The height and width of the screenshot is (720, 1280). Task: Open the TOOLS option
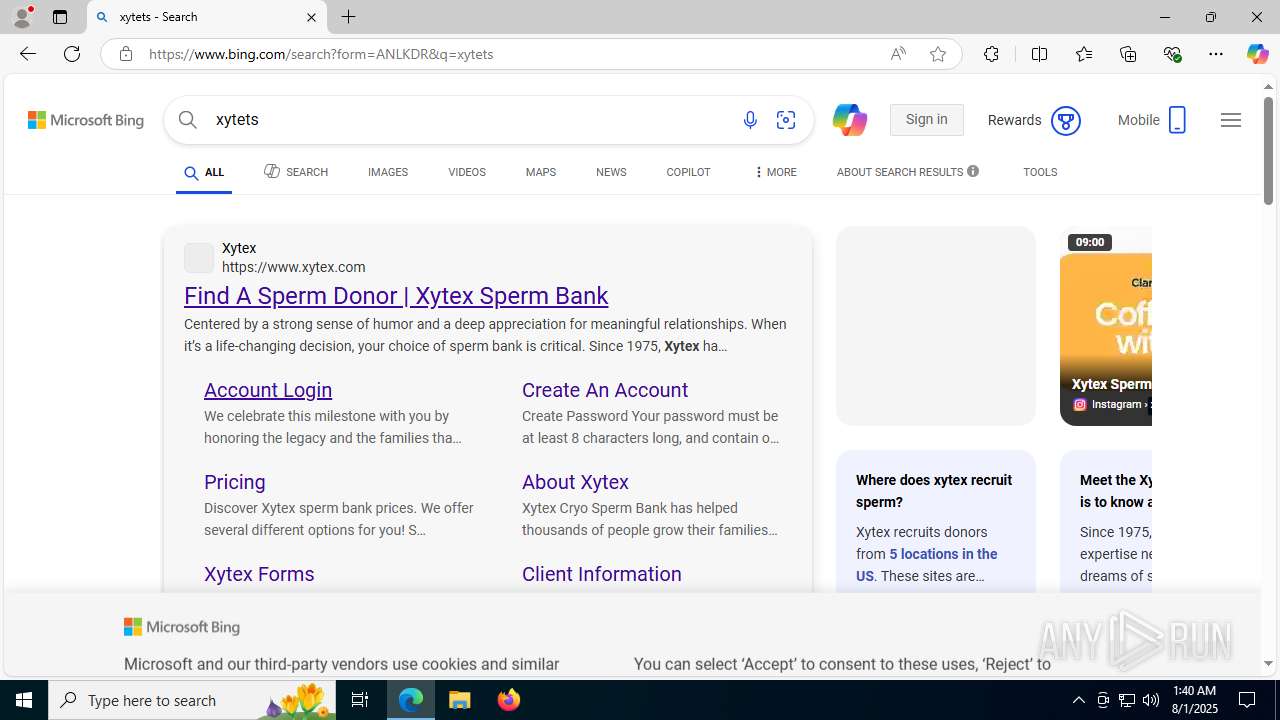(1040, 172)
